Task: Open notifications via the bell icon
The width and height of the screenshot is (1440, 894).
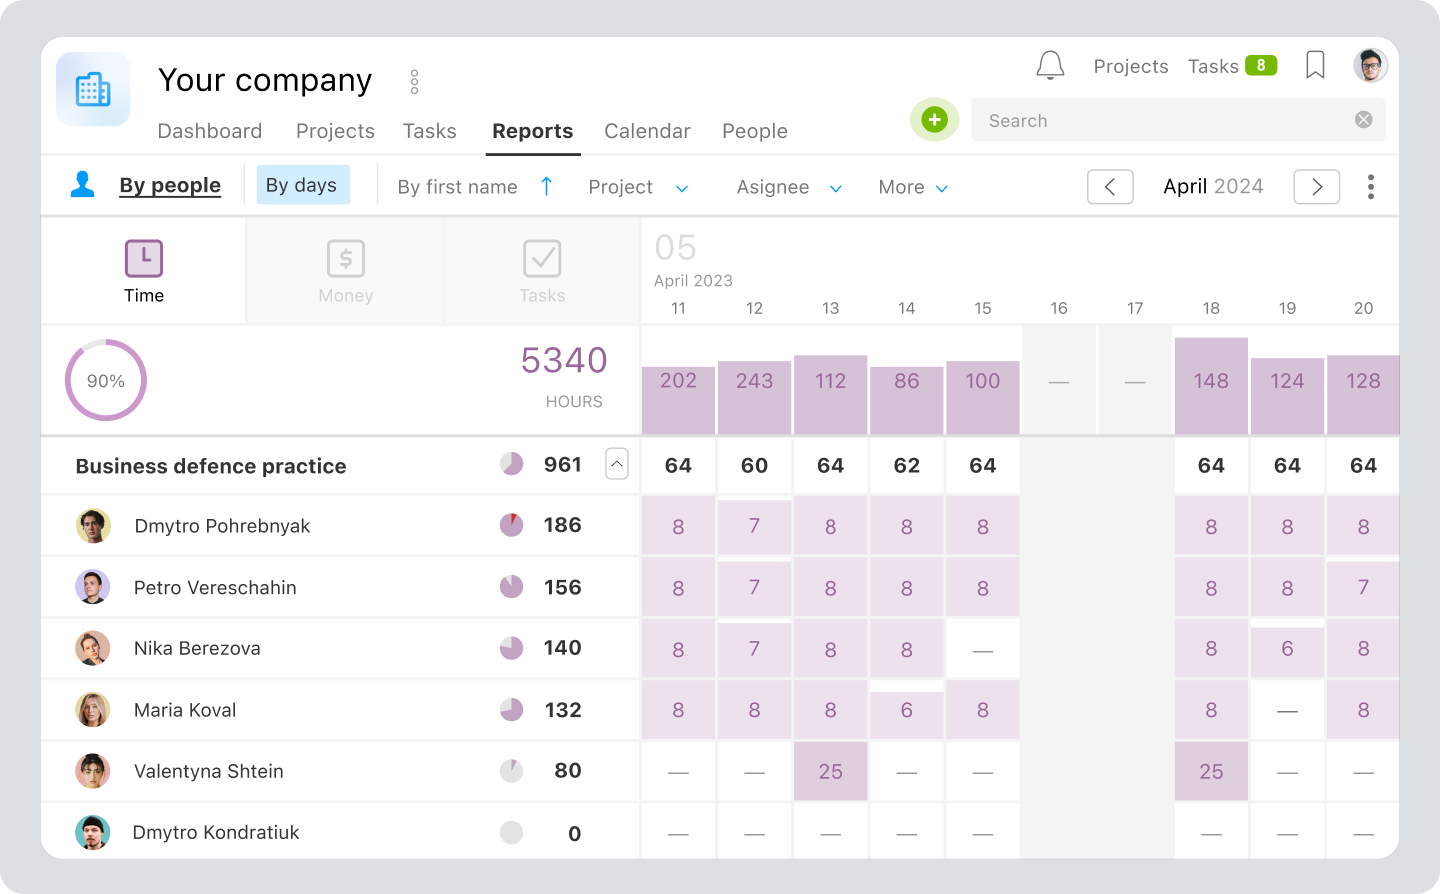Action: 1050,64
